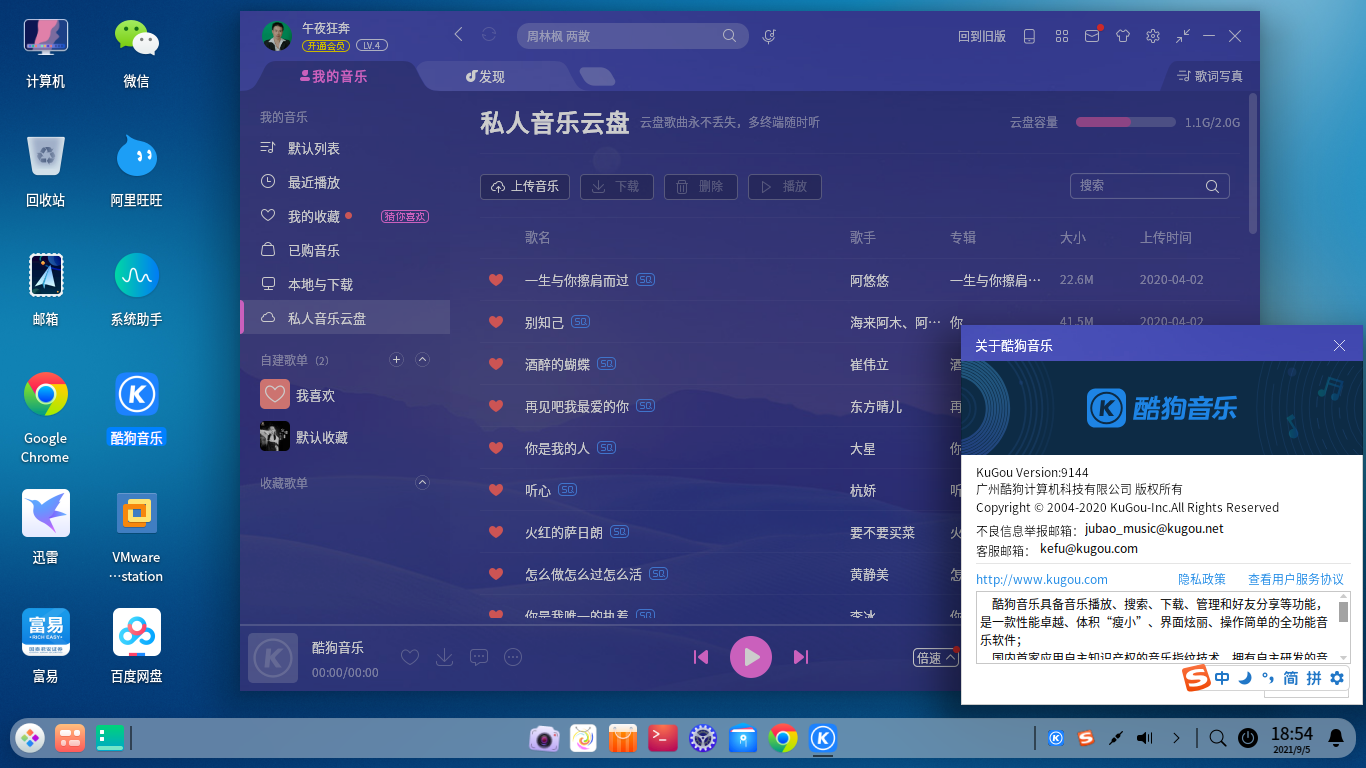Toggle the heart for 你是我的人

[496, 448]
